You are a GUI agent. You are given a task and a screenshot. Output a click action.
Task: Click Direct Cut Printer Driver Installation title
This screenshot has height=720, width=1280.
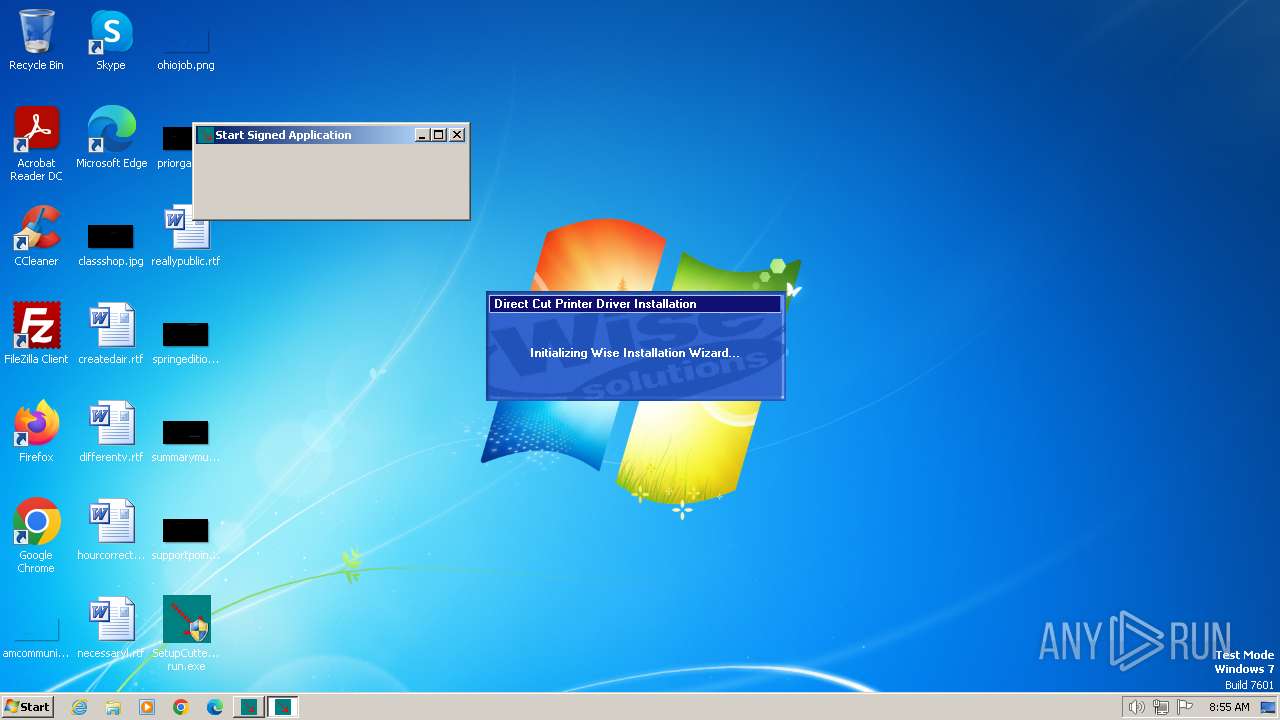(x=635, y=304)
